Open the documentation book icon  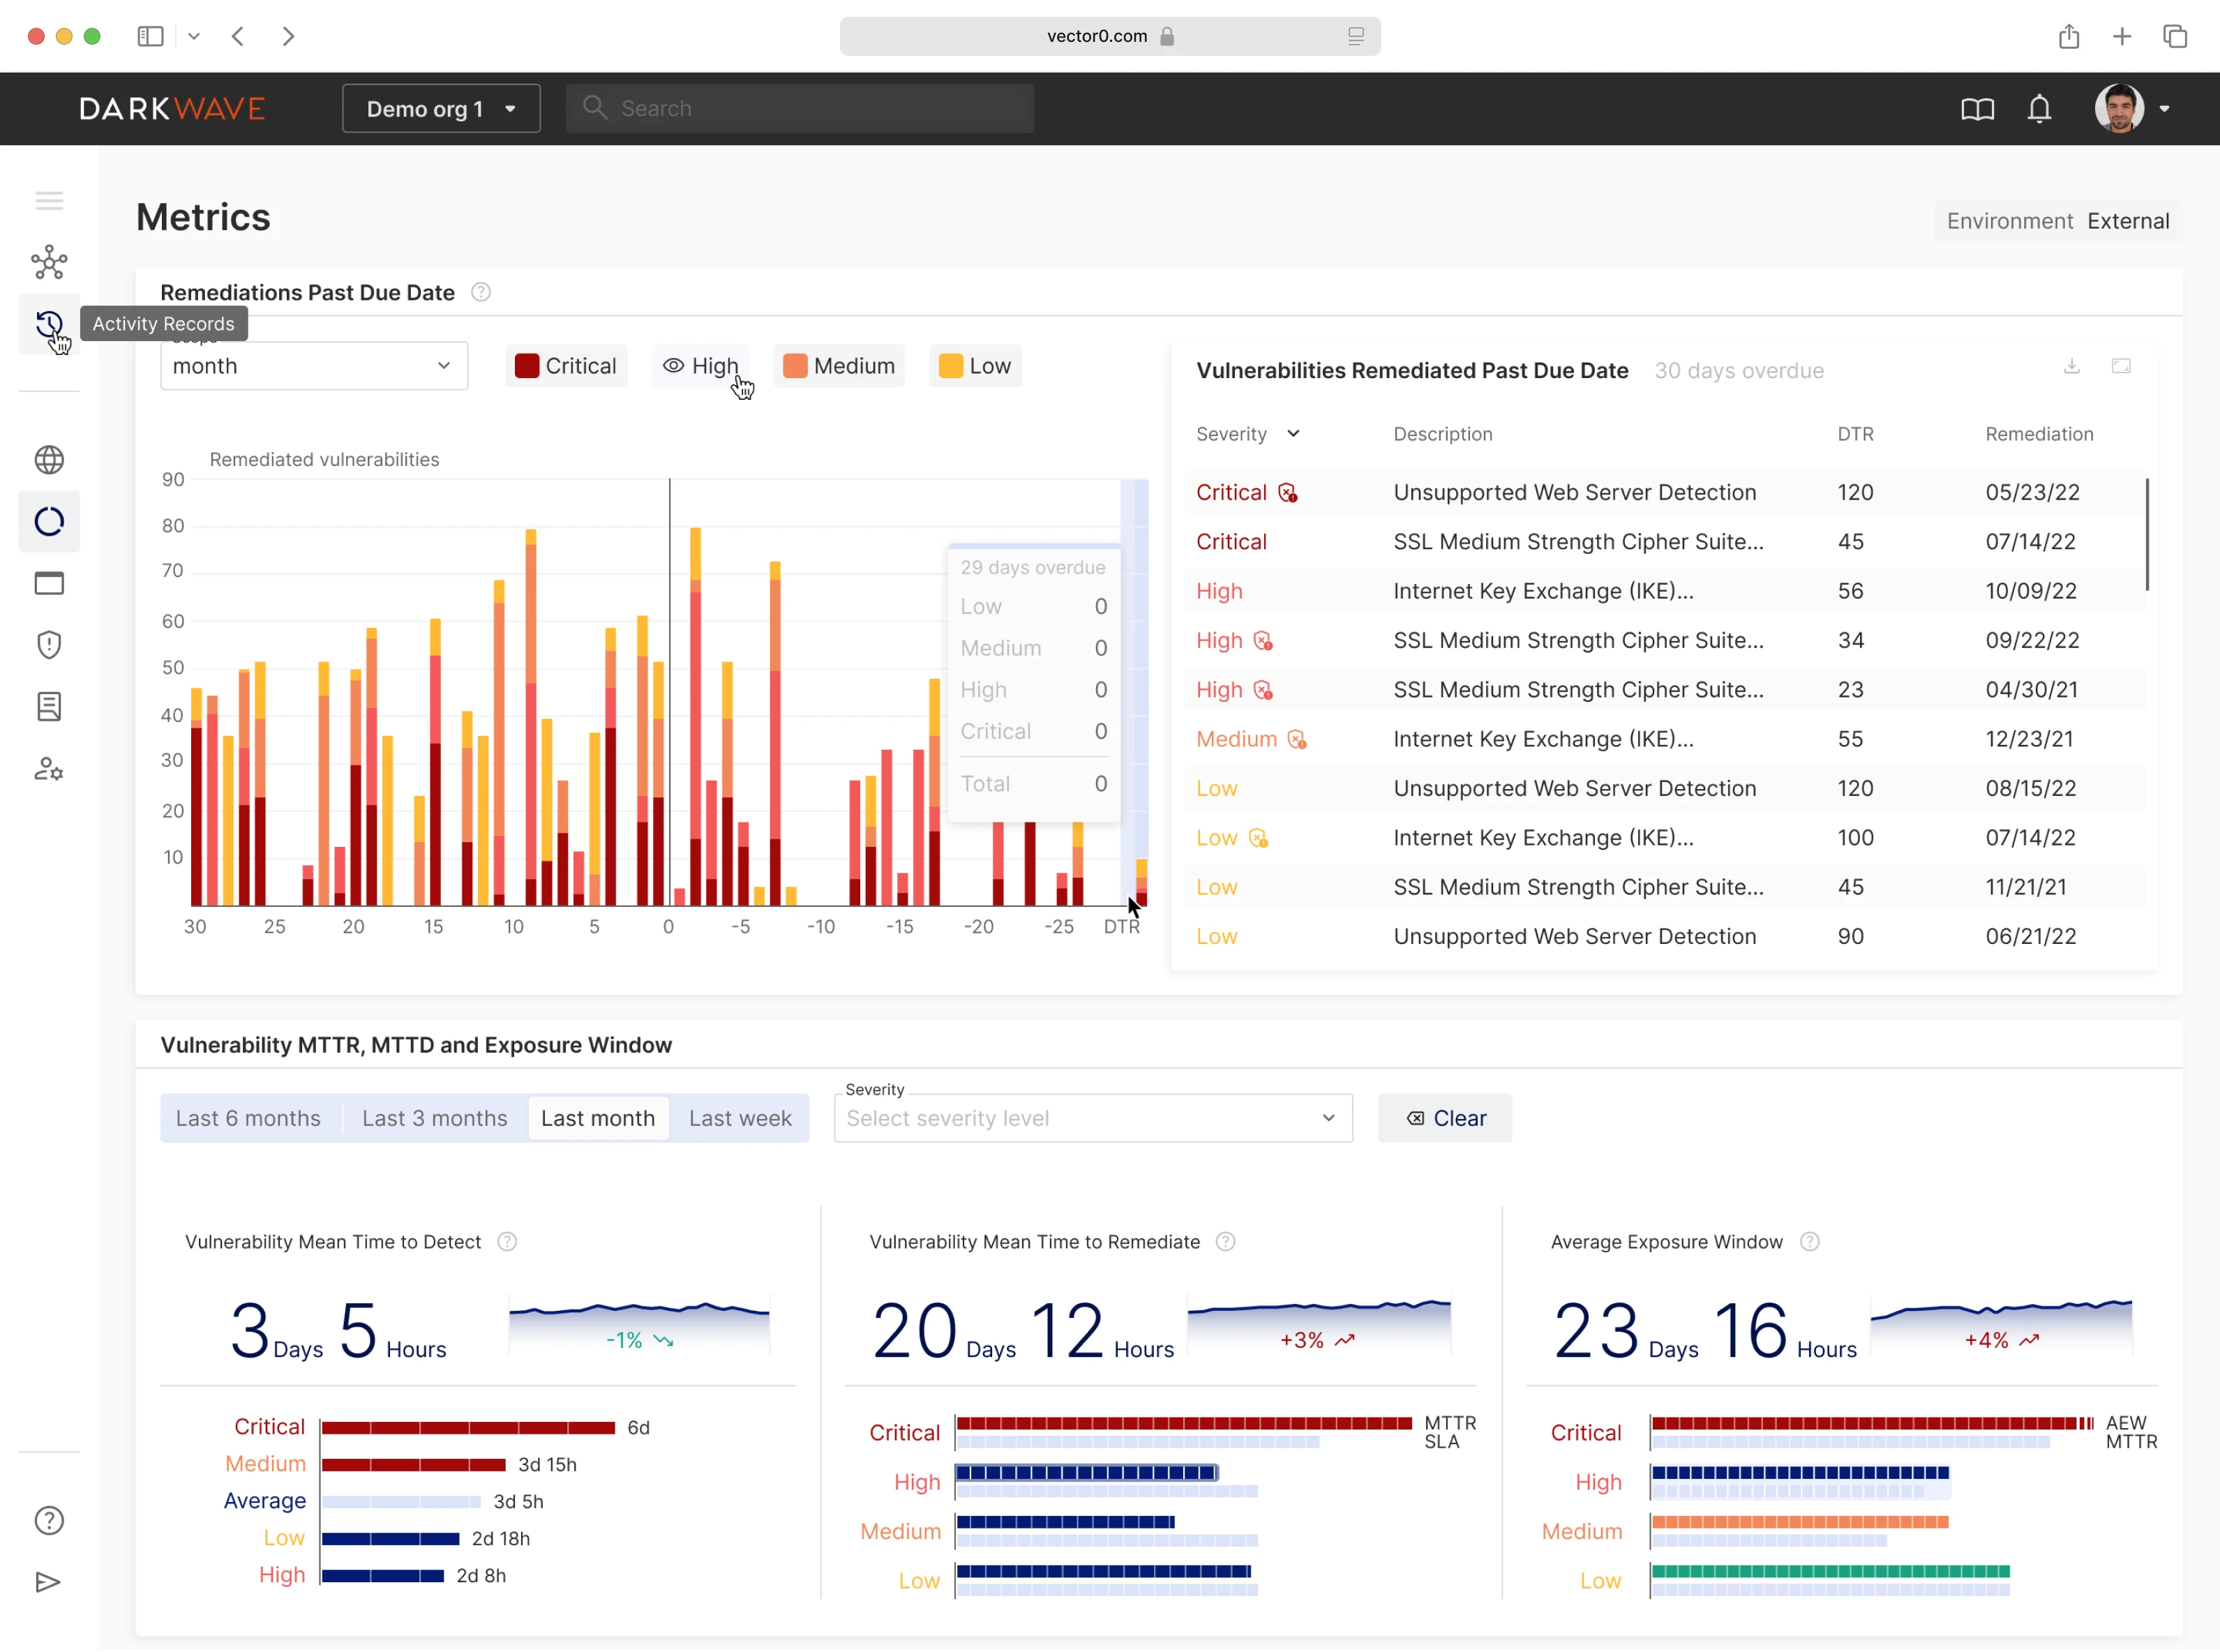(x=1977, y=109)
